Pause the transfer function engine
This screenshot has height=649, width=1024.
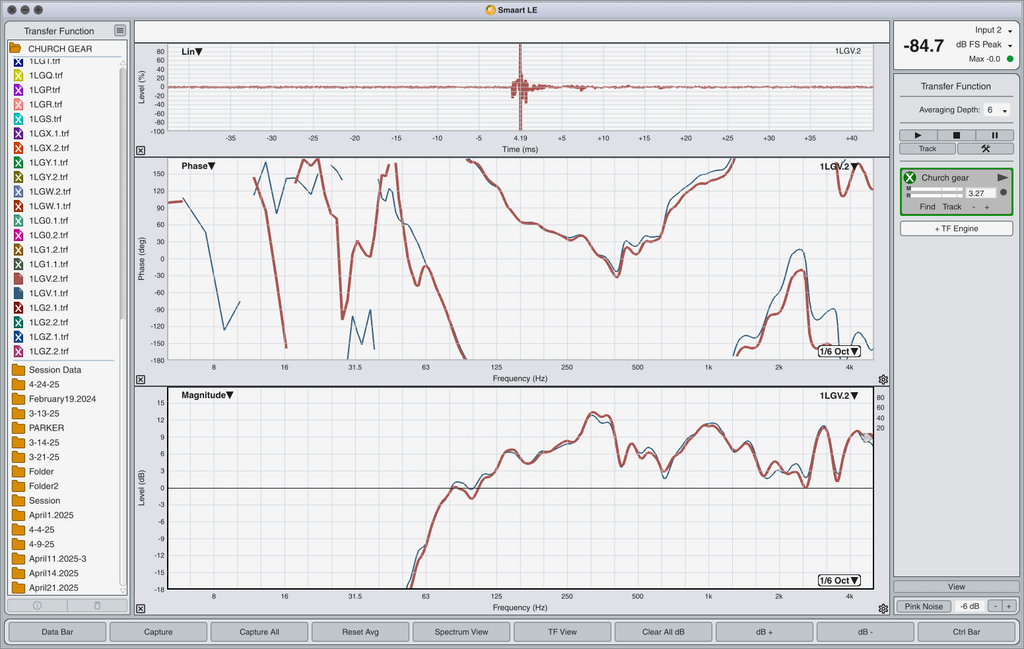(x=995, y=135)
